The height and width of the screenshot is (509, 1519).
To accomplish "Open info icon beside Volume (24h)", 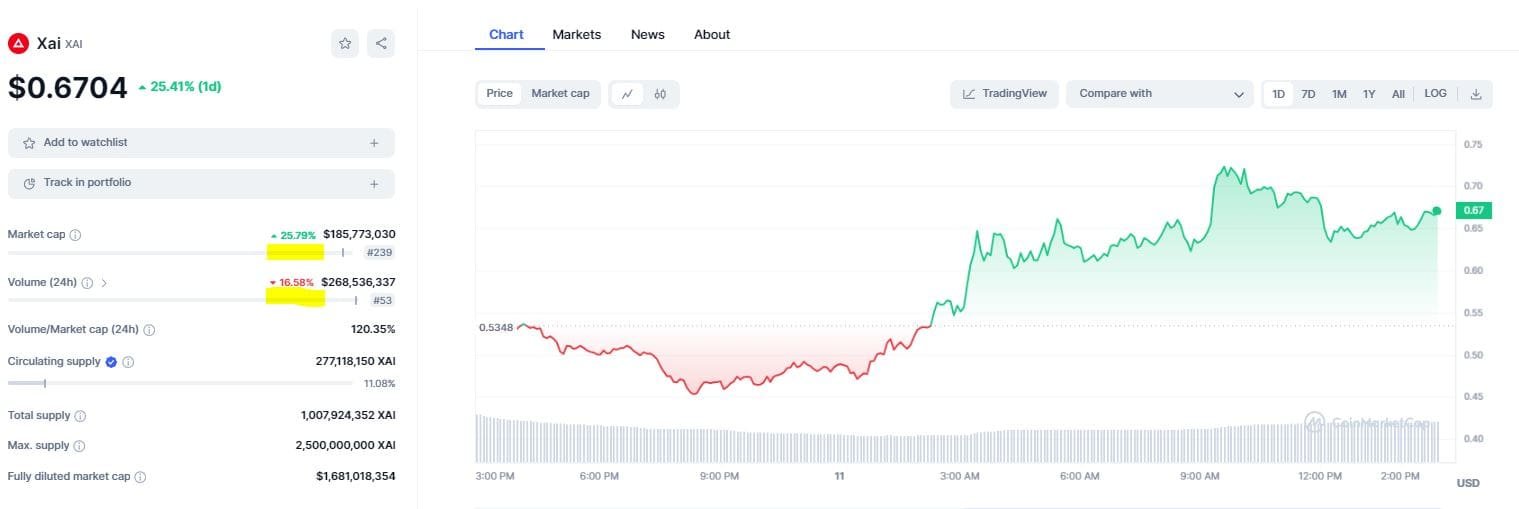I will pos(87,283).
